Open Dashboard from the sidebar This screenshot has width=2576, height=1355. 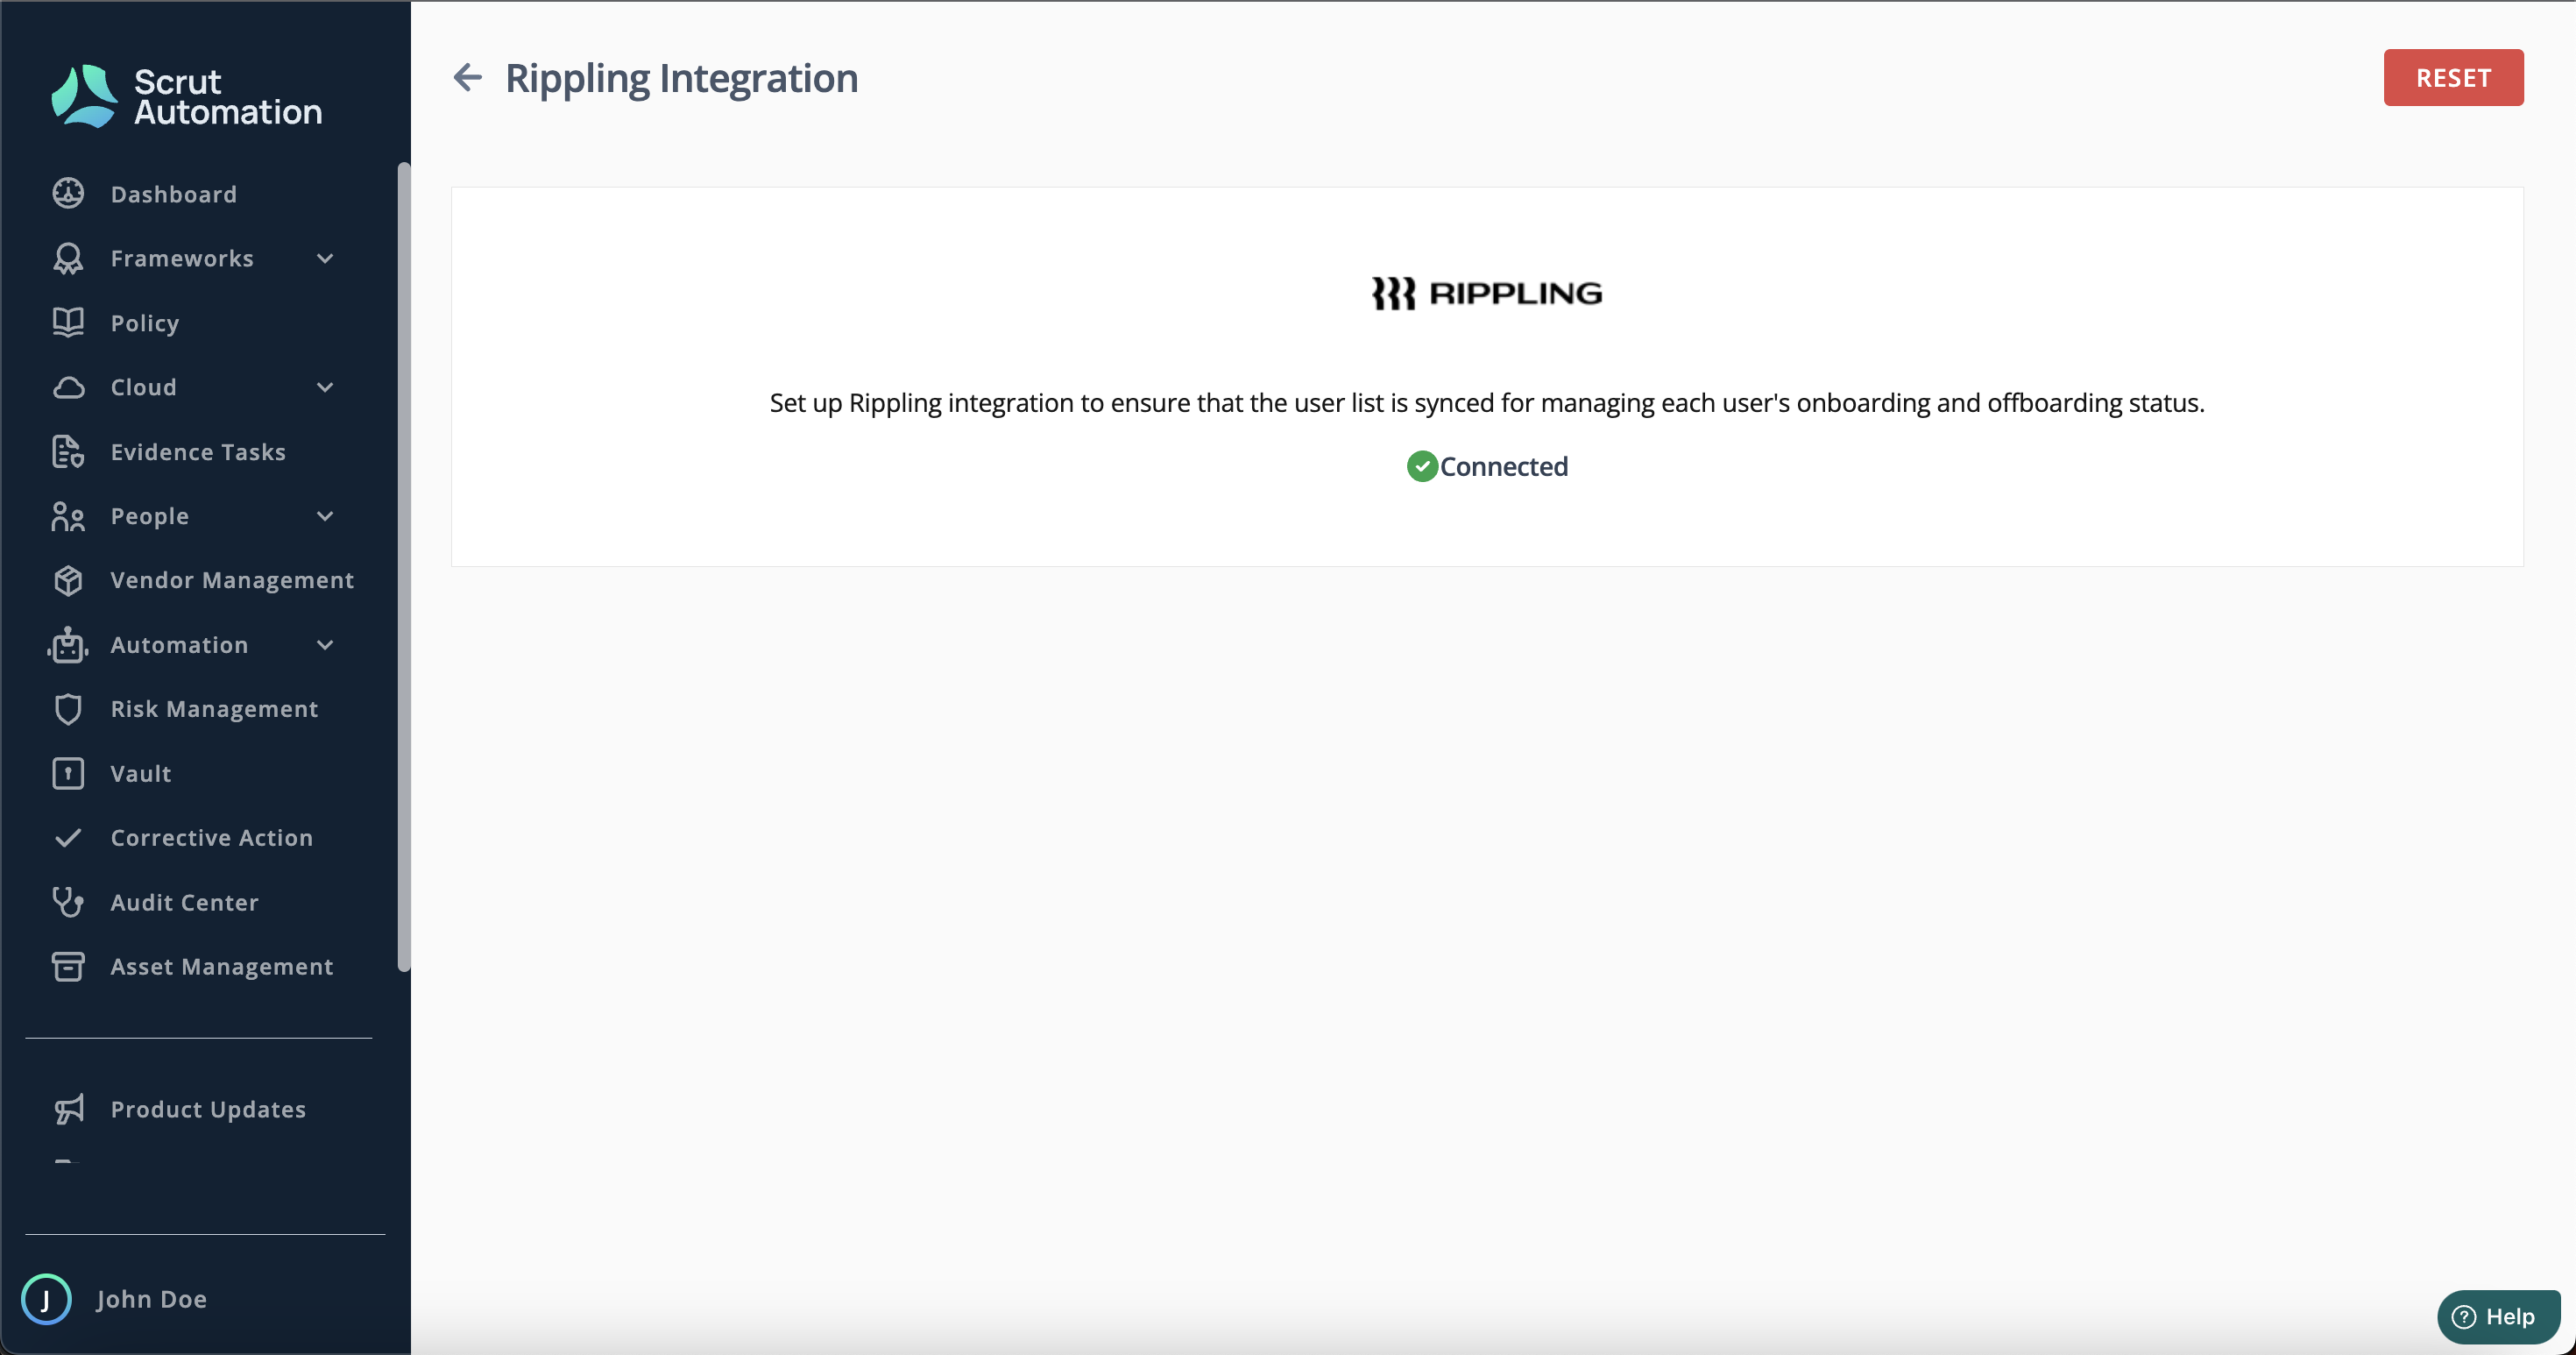tap(173, 194)
